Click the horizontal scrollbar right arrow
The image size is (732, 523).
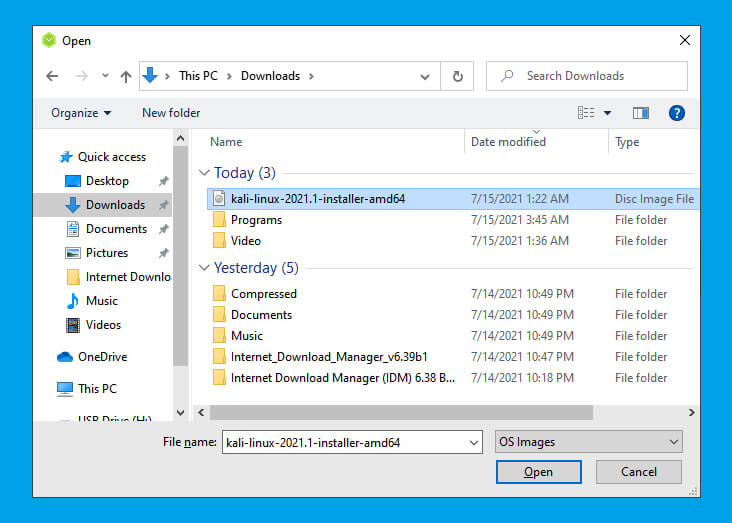691,412
